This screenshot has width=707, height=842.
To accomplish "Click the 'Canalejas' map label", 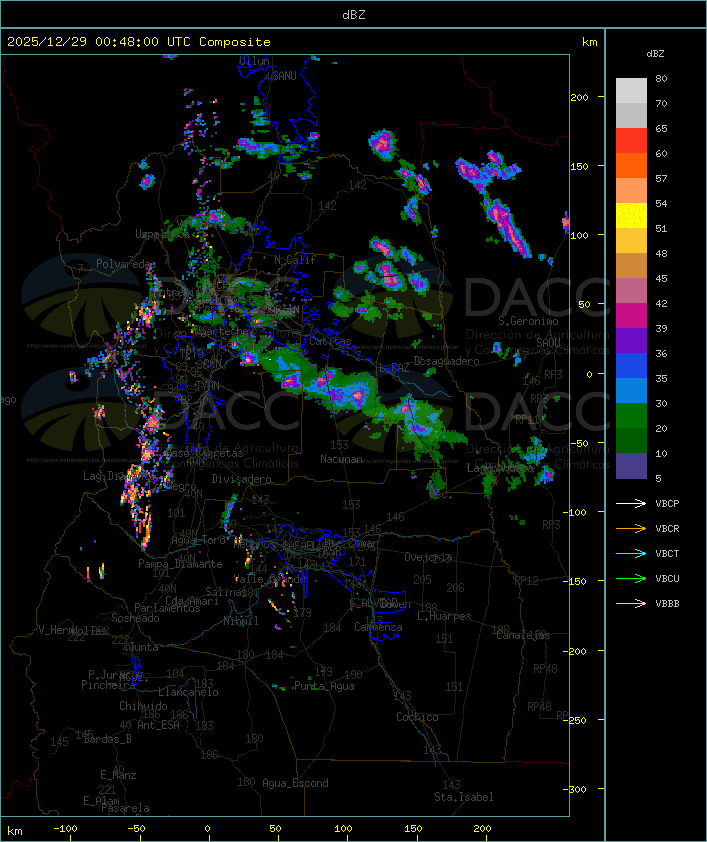I will [523, 635].
